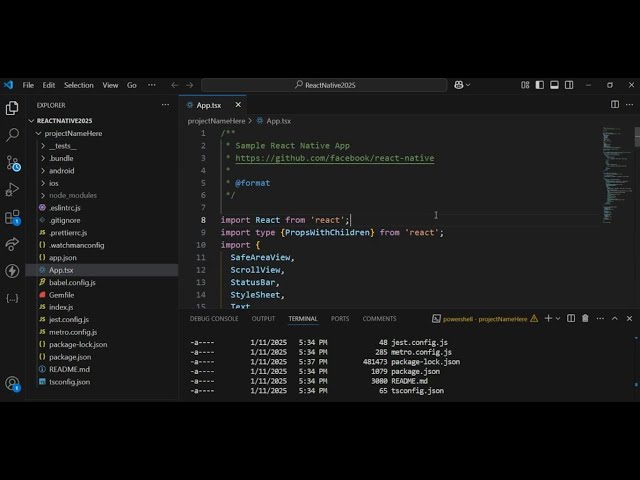This screenshot has height=480, width=640.
Task: Open Customize Layout icon
Action: coord(525,85)
